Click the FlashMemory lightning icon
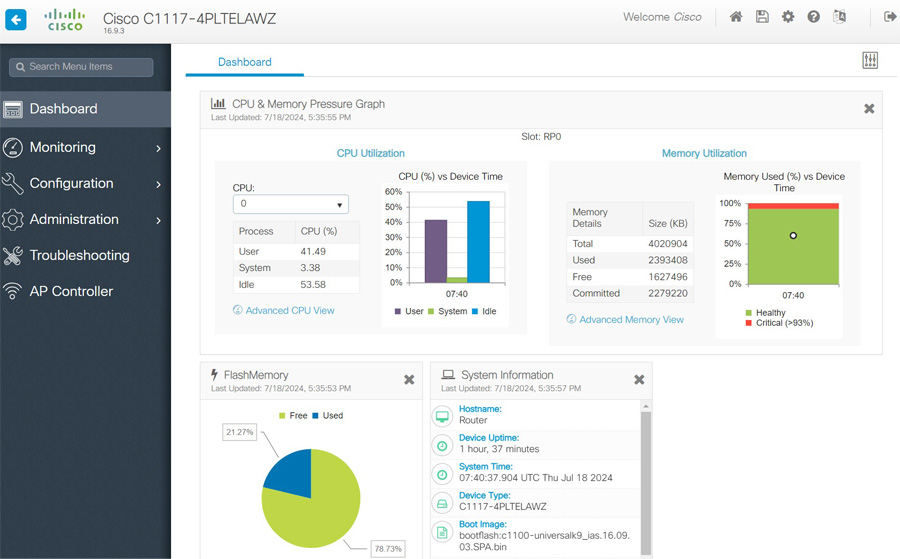The image size is (900, 559). [214, 375]
